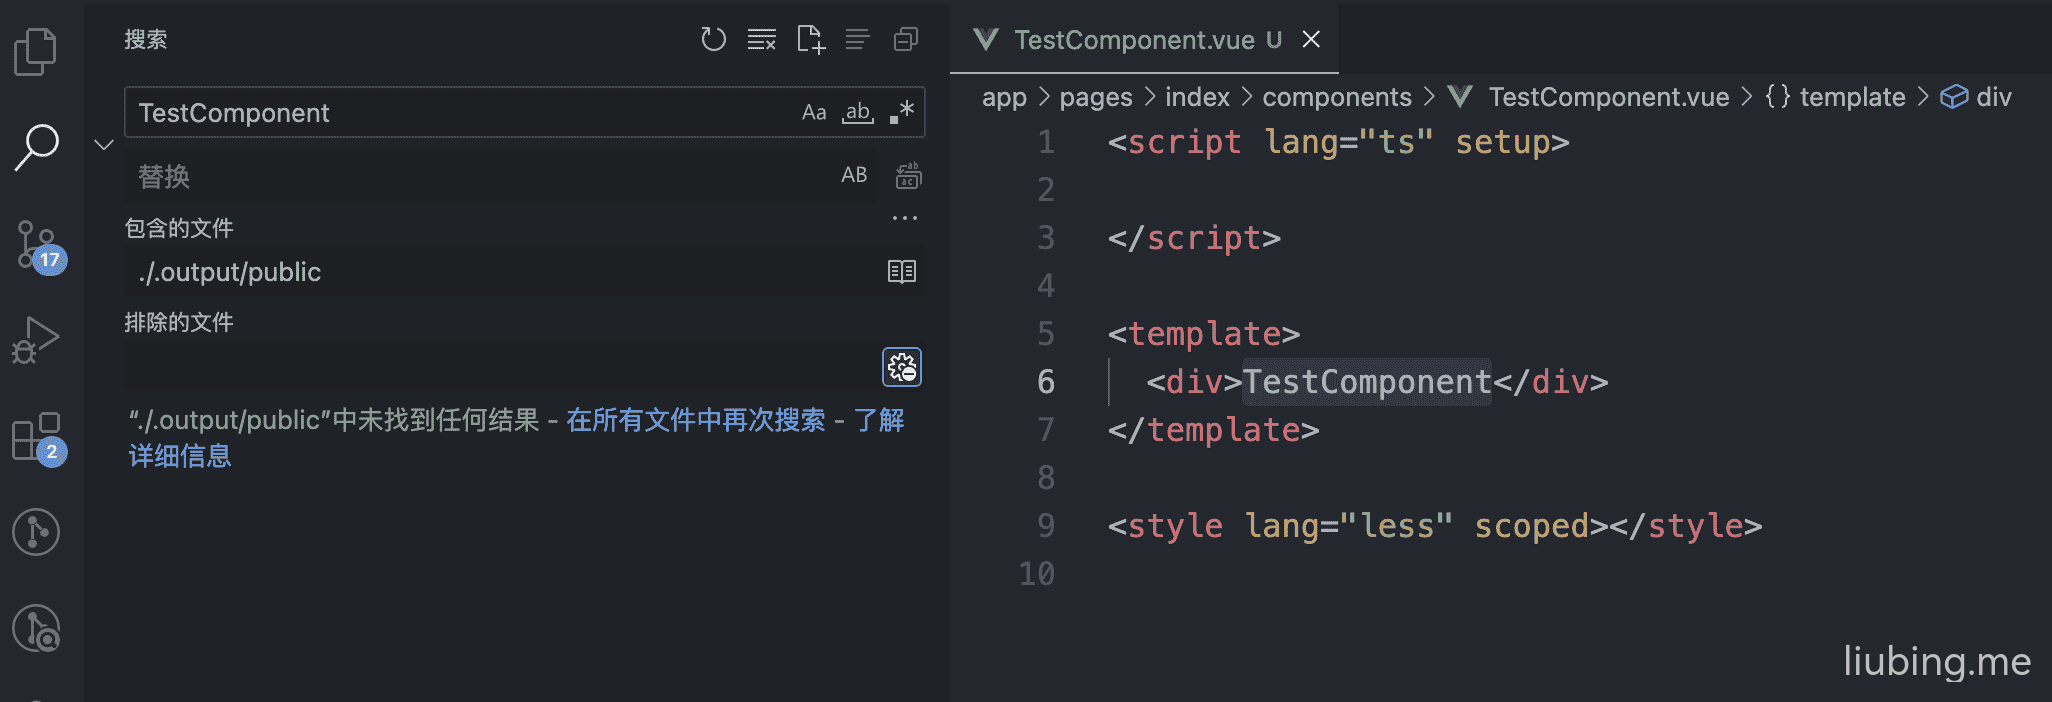Toggle Match Case (Aa) in the search box
The image size is (2052, 702).
coord(814,112)
